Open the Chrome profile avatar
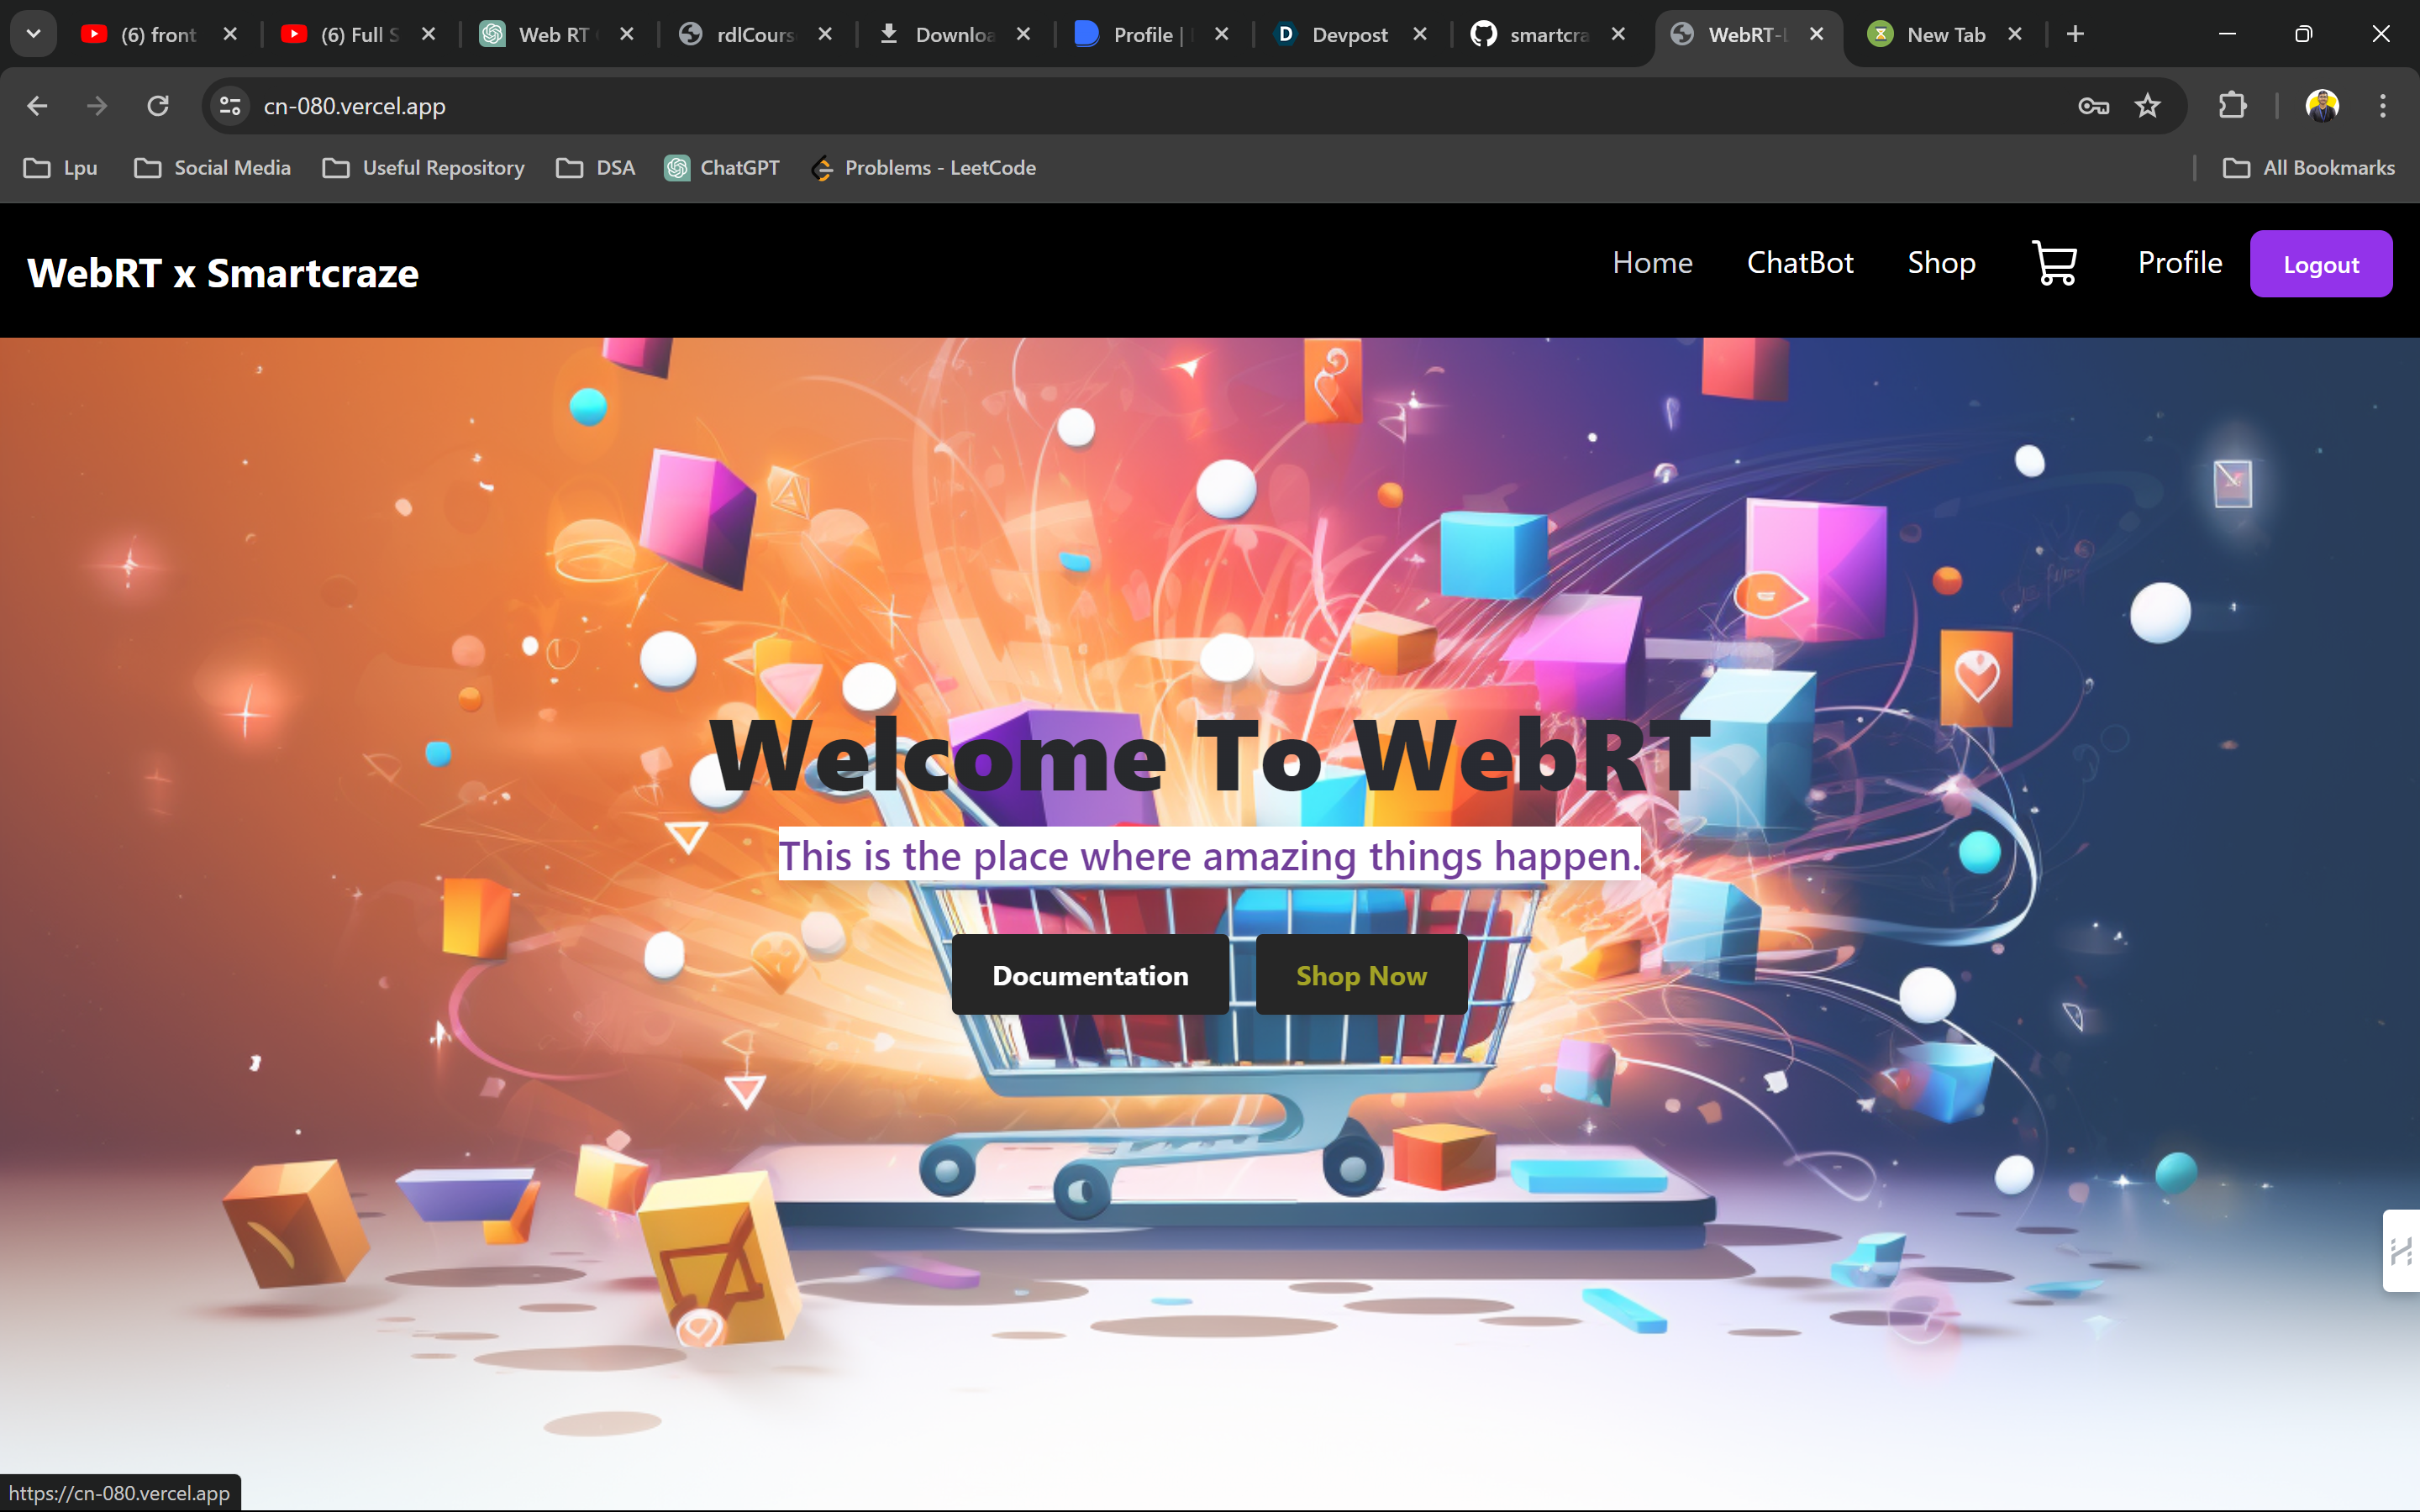Screen dimensions: 2420x1512 coord(2321,106)
